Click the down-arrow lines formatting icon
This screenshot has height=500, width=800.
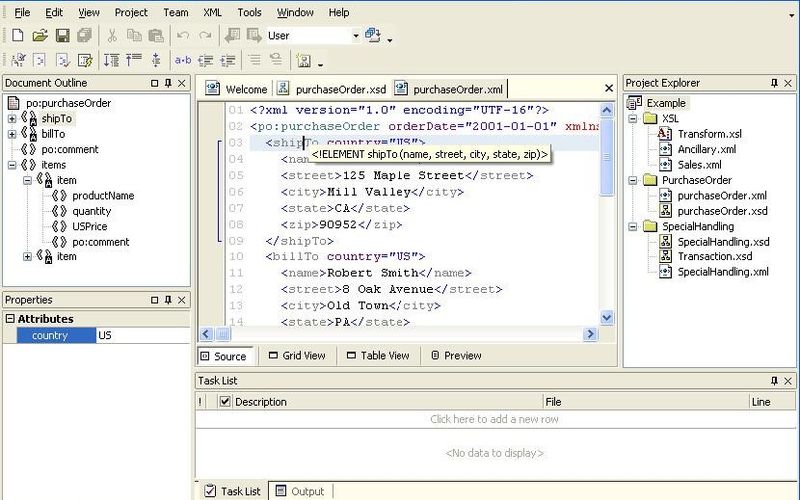[x=111, y=61]
